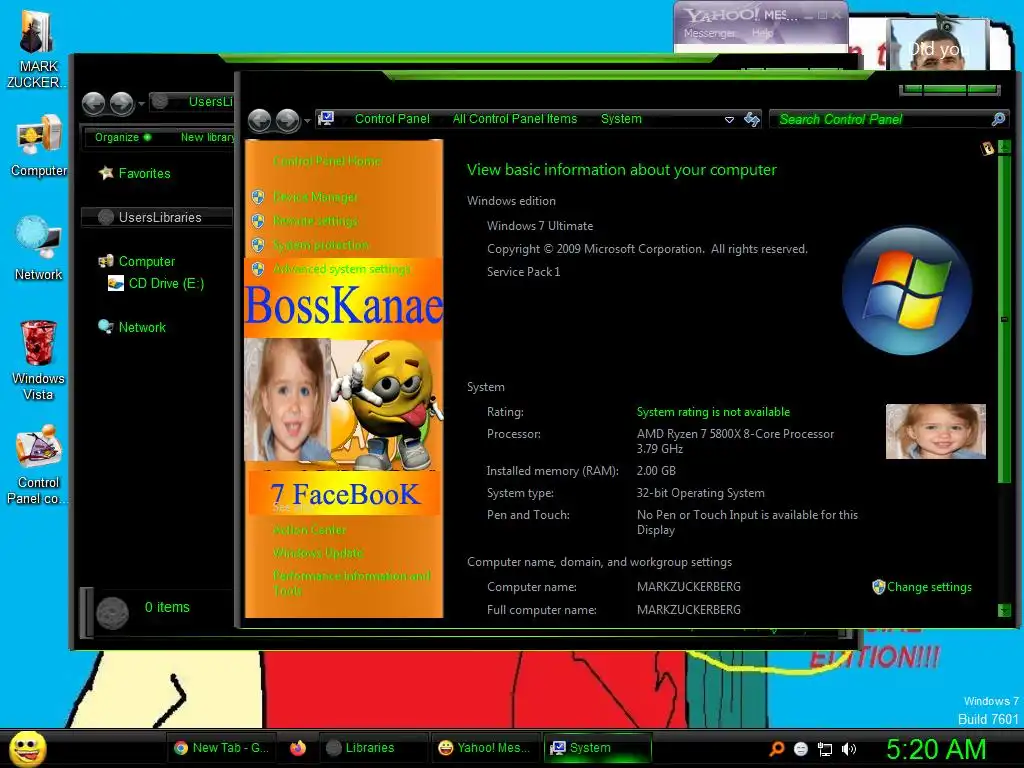Go back in Libraries window

click(x=93, y=103)
